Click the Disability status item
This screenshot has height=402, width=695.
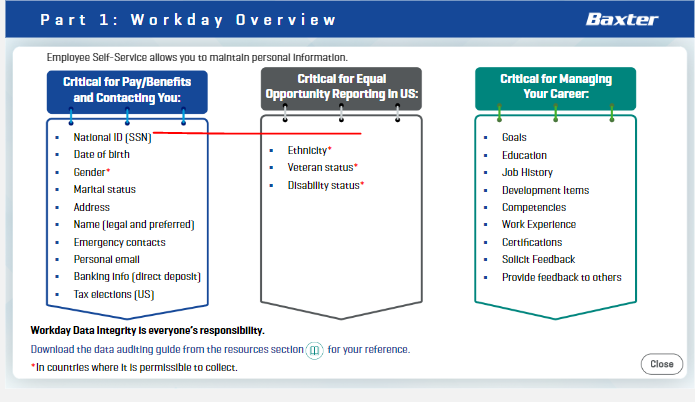click(x=325, y=185)
